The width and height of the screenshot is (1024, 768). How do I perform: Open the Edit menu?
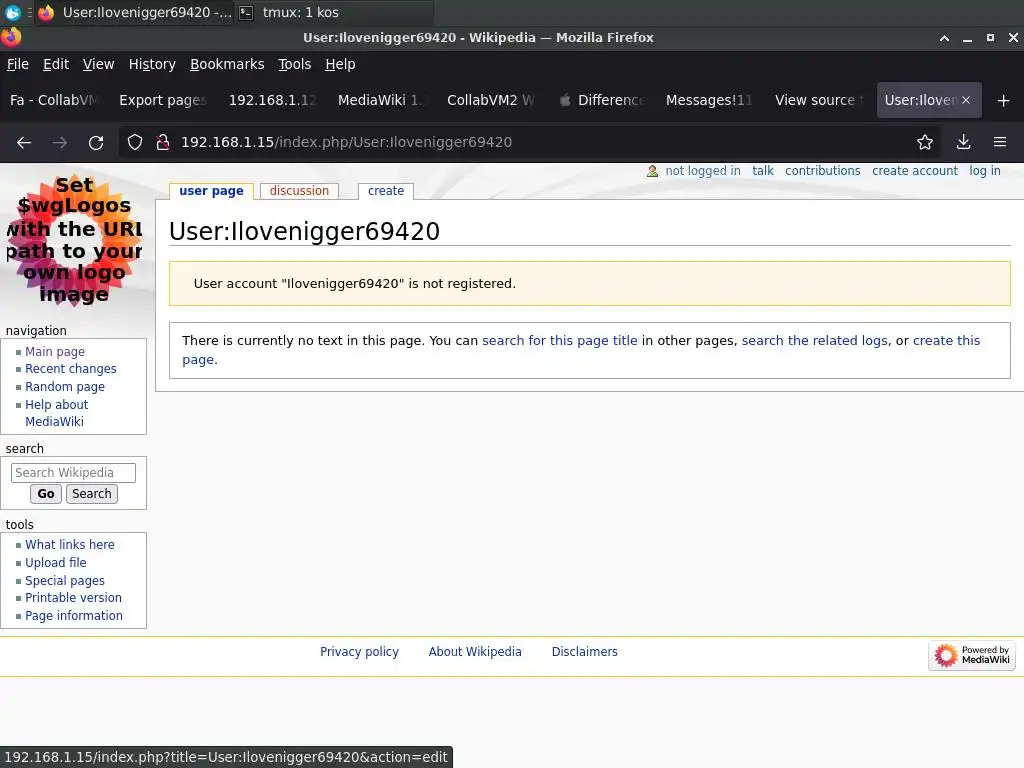click(56, 64)
